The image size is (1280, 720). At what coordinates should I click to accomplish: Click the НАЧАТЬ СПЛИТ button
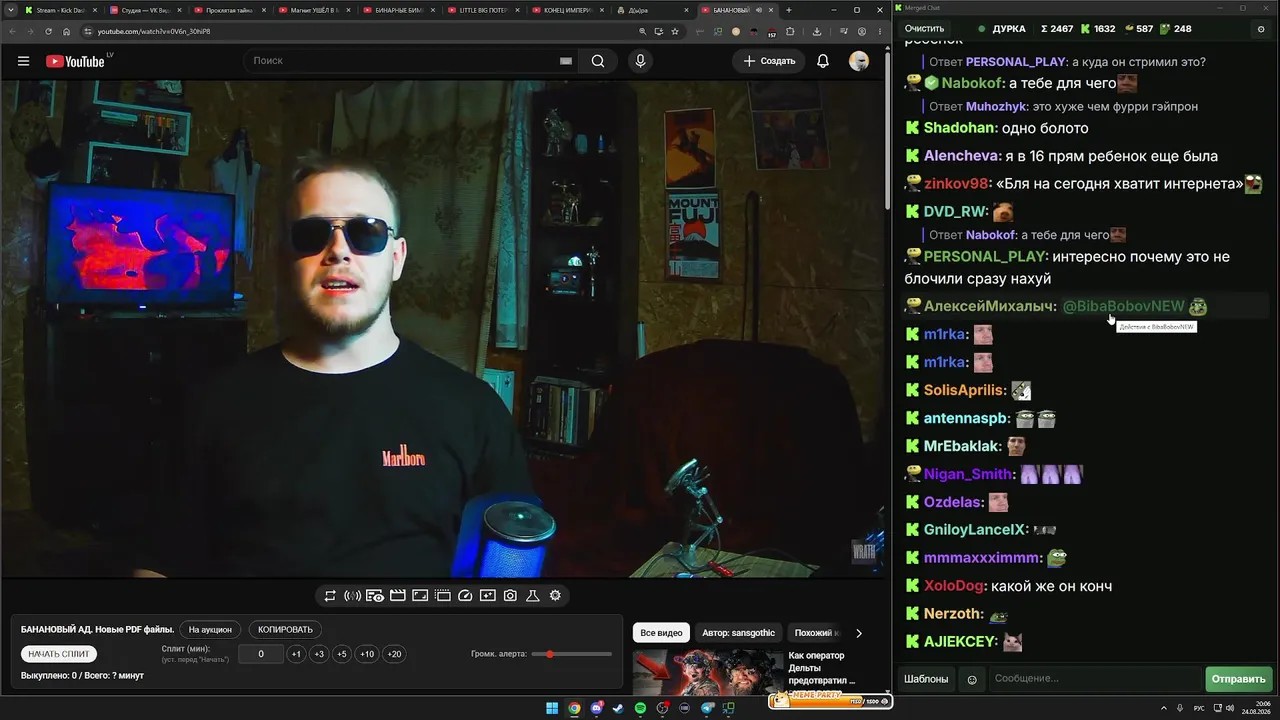pyautogui.click(x=59, y=654)
